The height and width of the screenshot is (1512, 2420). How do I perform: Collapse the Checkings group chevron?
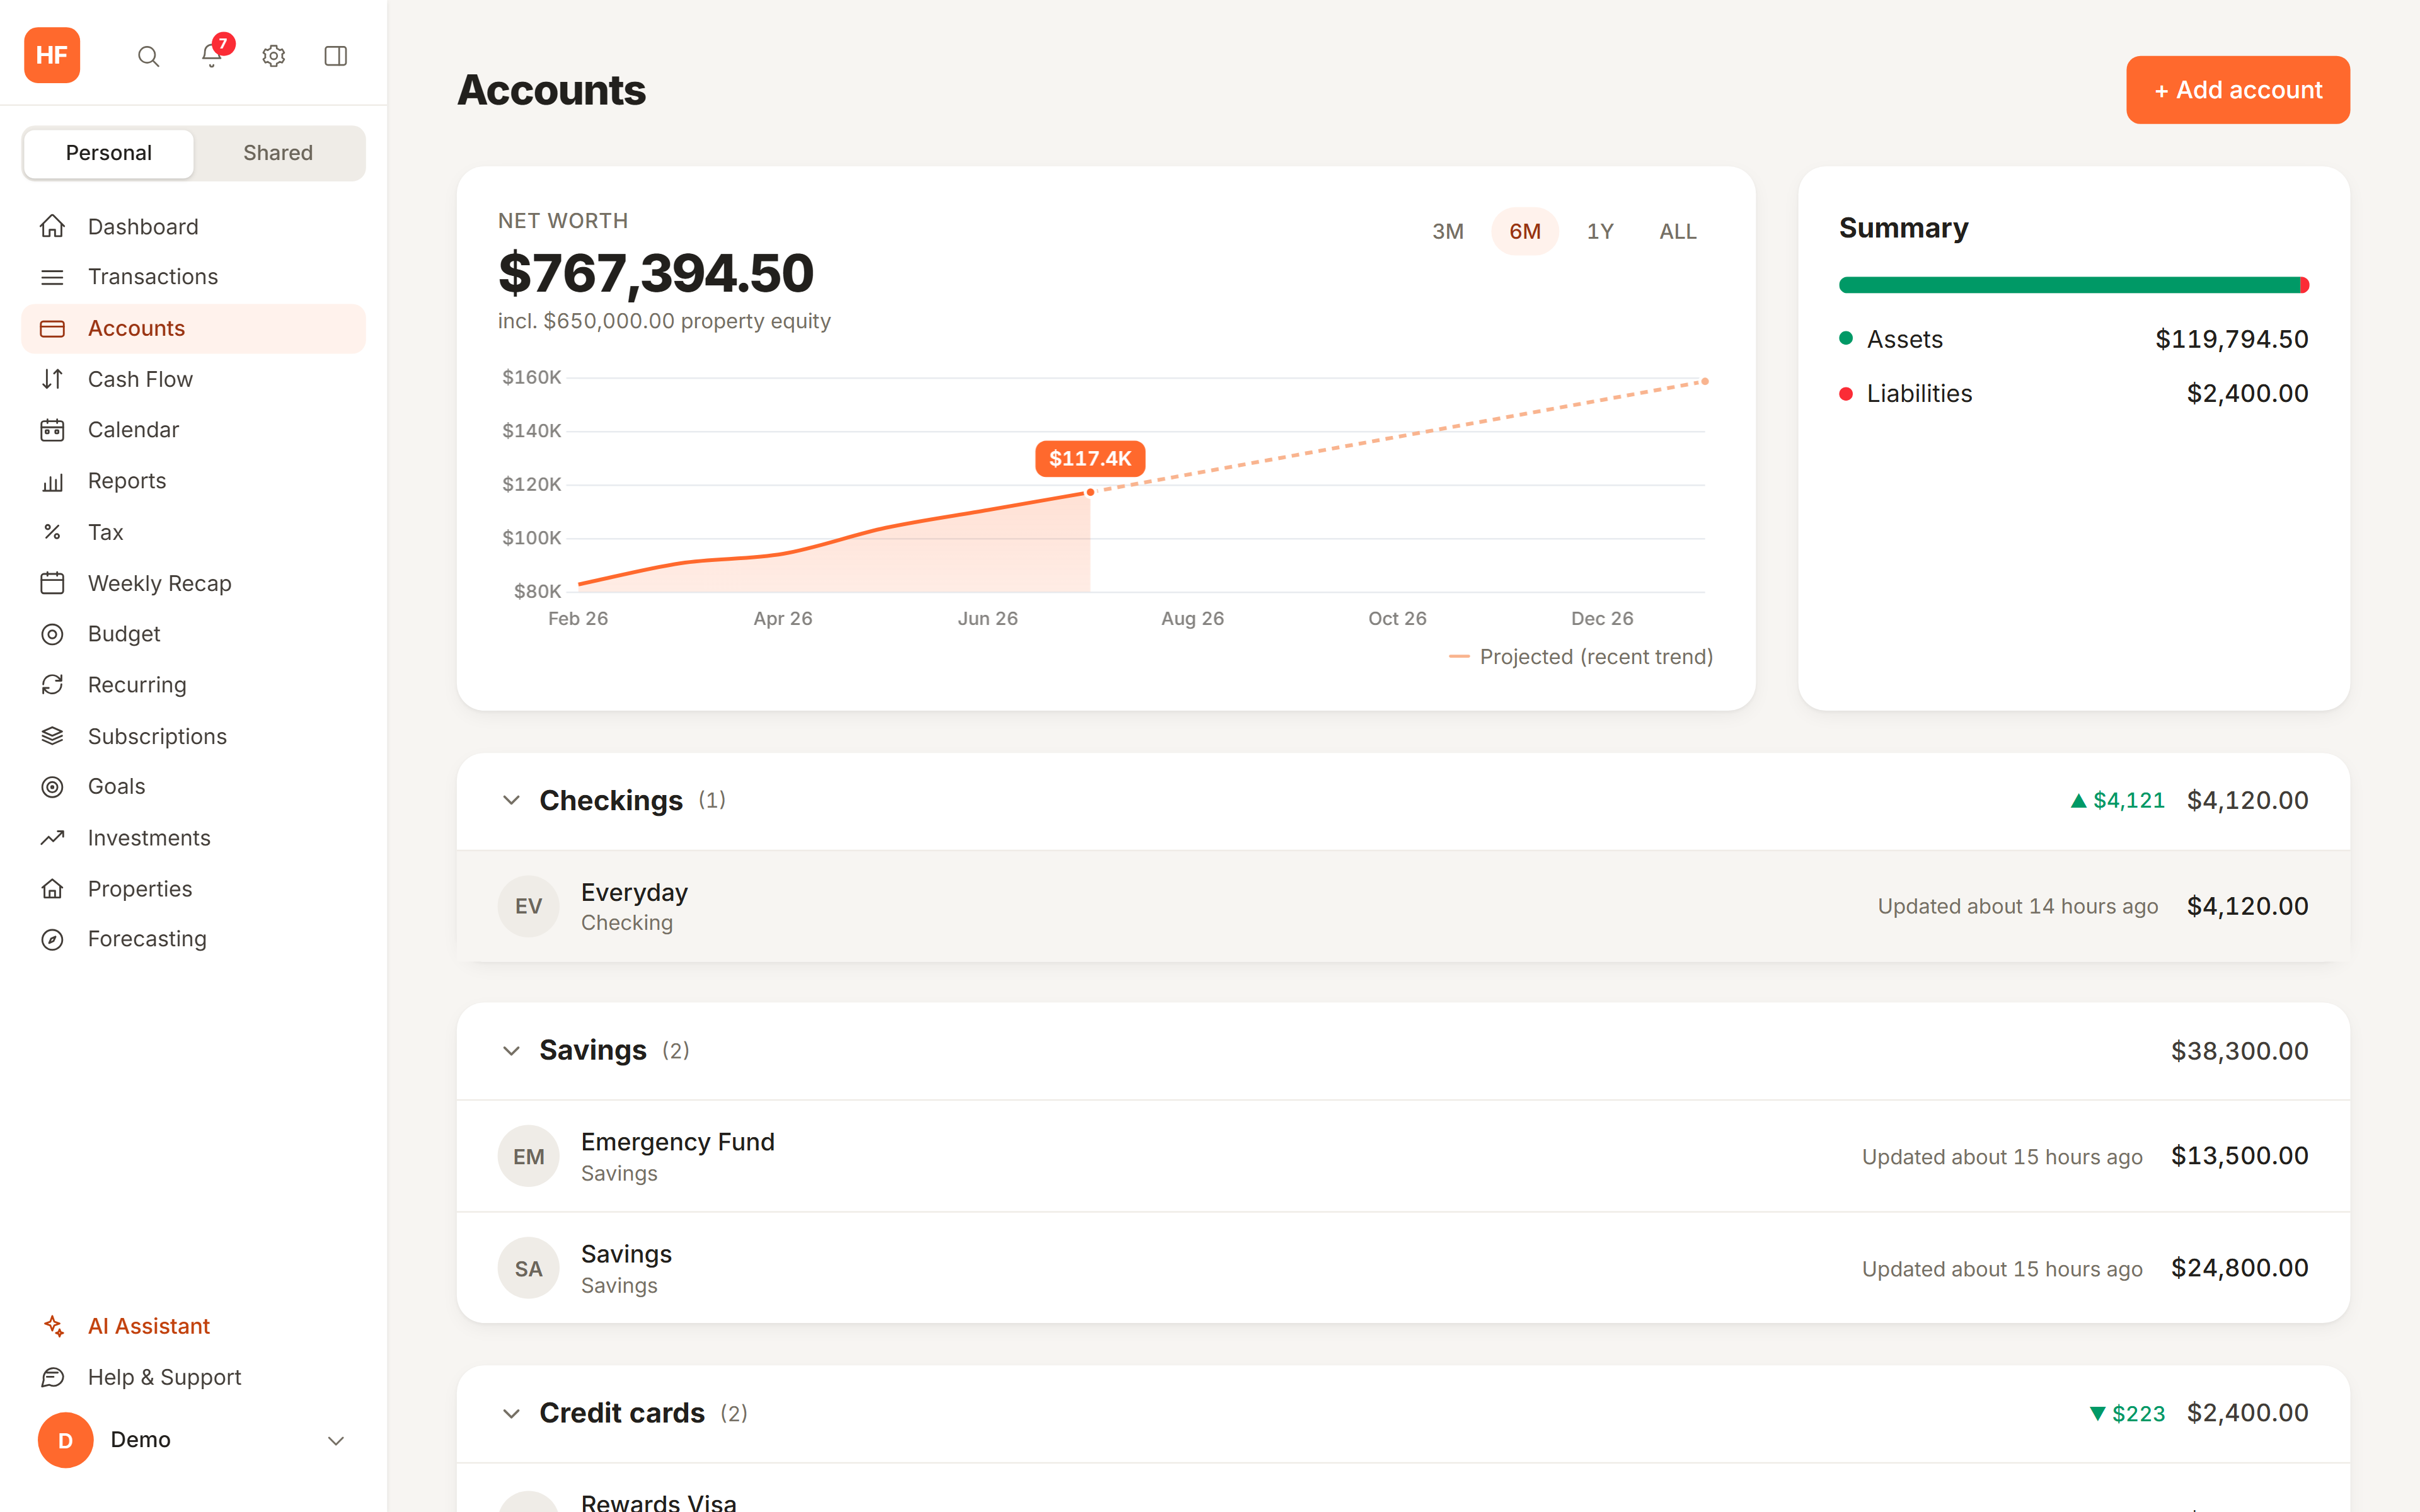coord(511,800)
